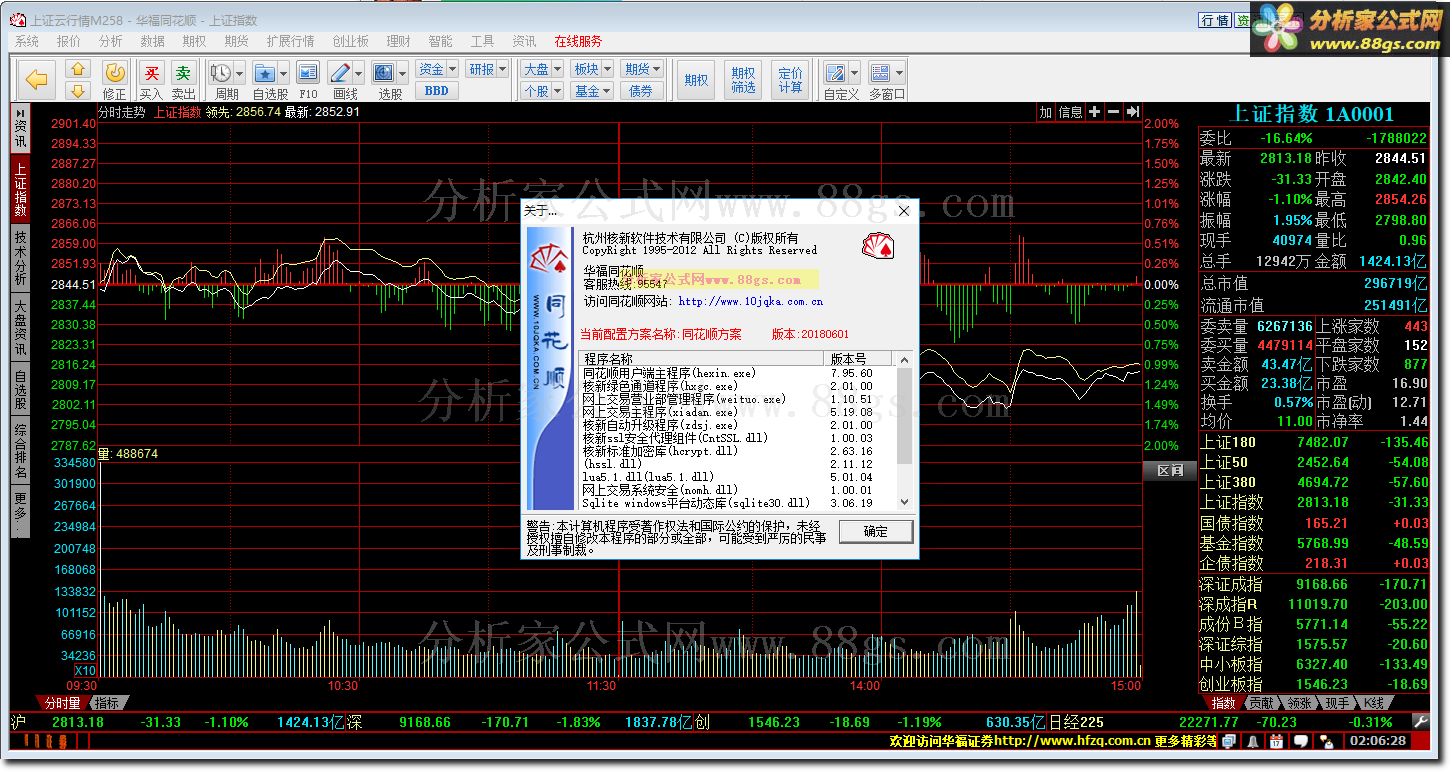Click the 行情 button in title bar
The width and height of the screenshot is (1452, 772).
pyautogui.click(x=1214, y=20)
